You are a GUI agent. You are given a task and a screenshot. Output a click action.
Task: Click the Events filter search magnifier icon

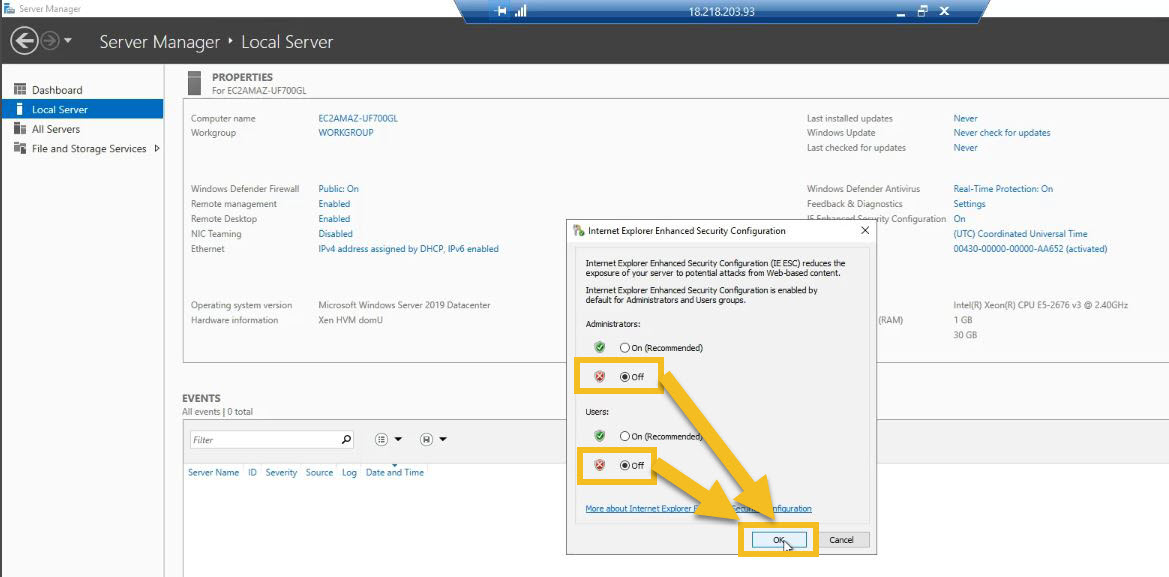pyautogui.click(x=346, y=440)
